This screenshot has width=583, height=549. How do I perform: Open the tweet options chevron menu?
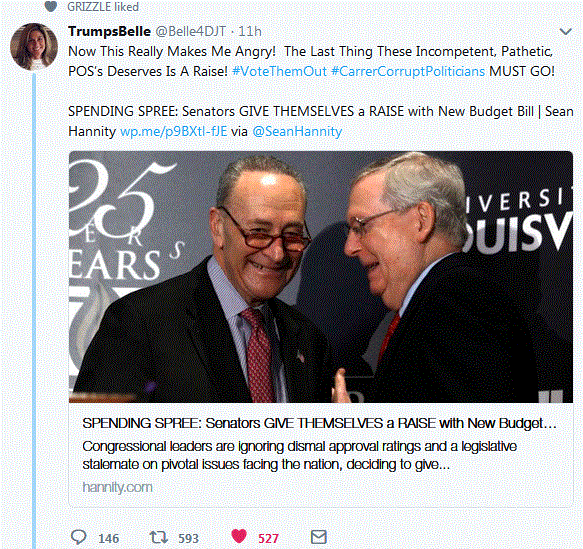pyautogui.click(x=566, y=32)
